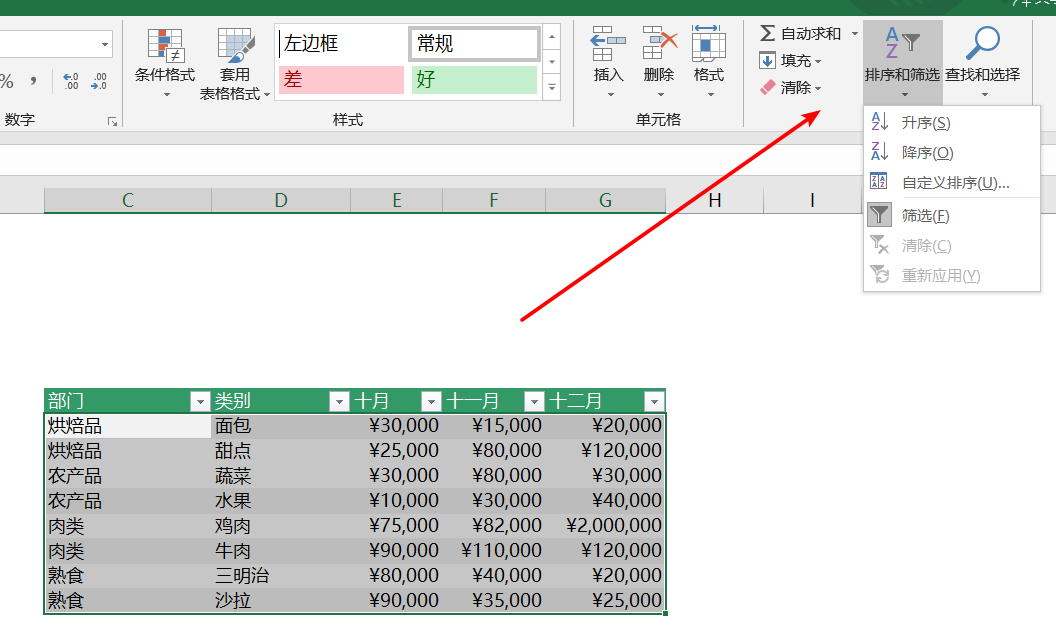Choose Custom Sort (自定义排序) menu item

click(x=955, y=183)
